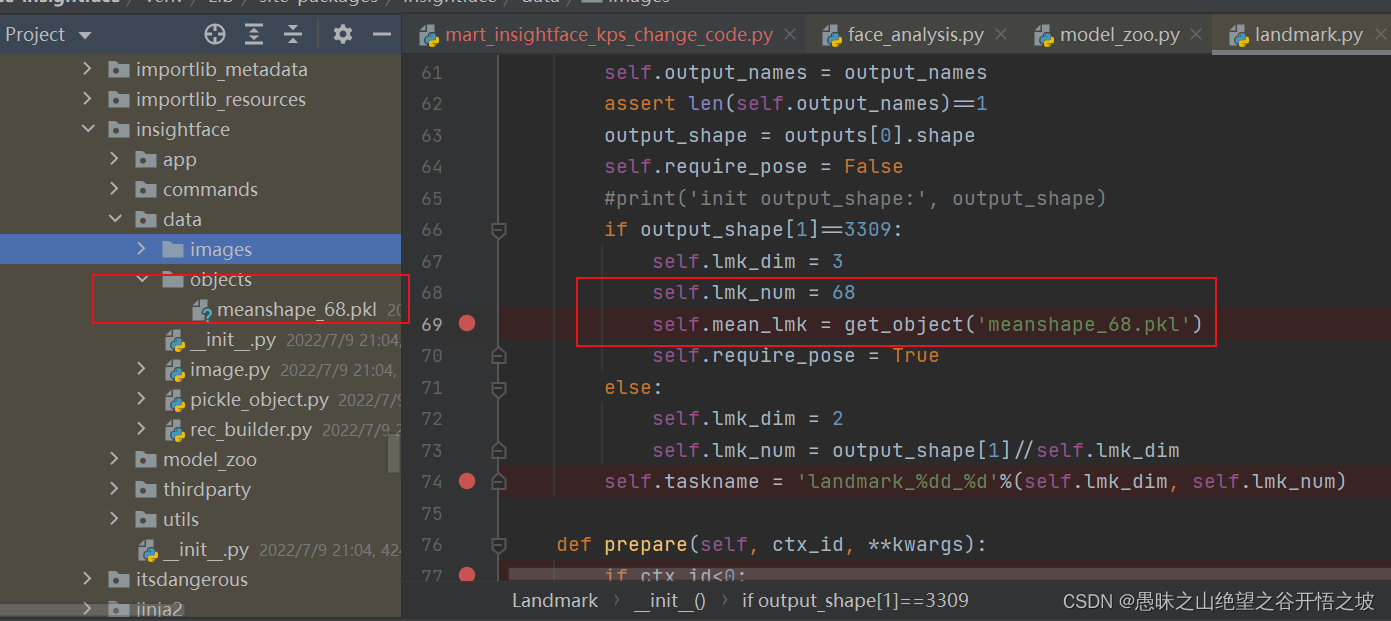The width and height of the screenshot is (1391, 621).
Task: Click 'meanshape_68.pkl' string on line 69
Action: (x=1084, y=324)
